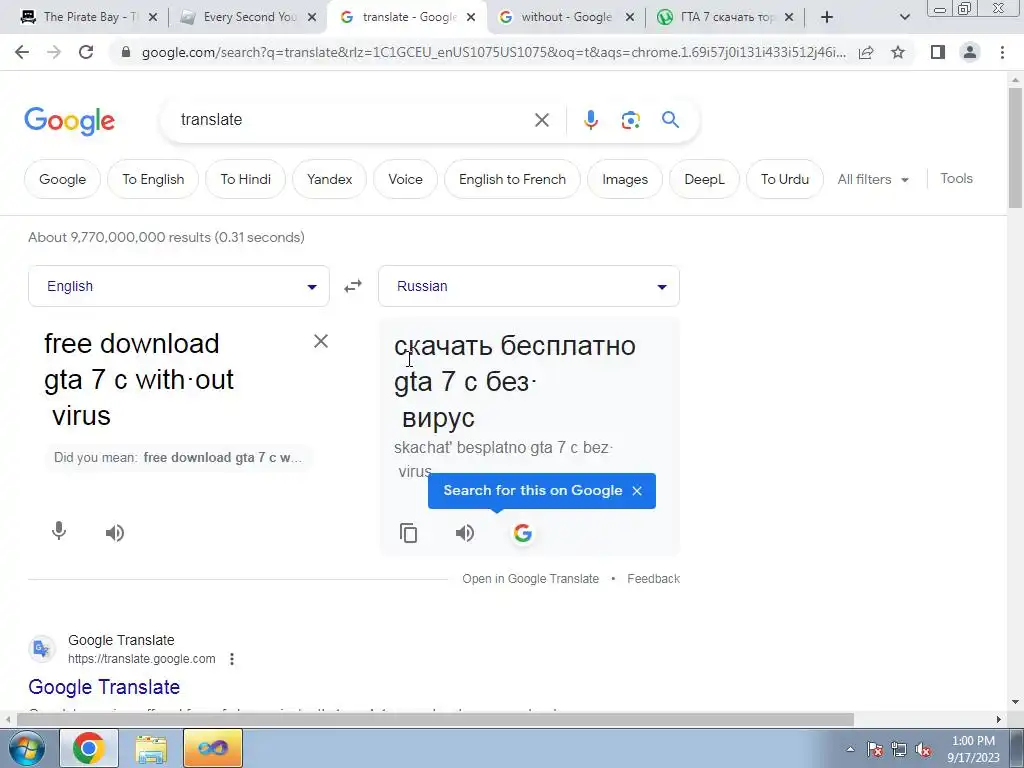This screenshot has height=768, width=1024.
Task: Open the Chrome side panel icon
Action: click(938, 52)
